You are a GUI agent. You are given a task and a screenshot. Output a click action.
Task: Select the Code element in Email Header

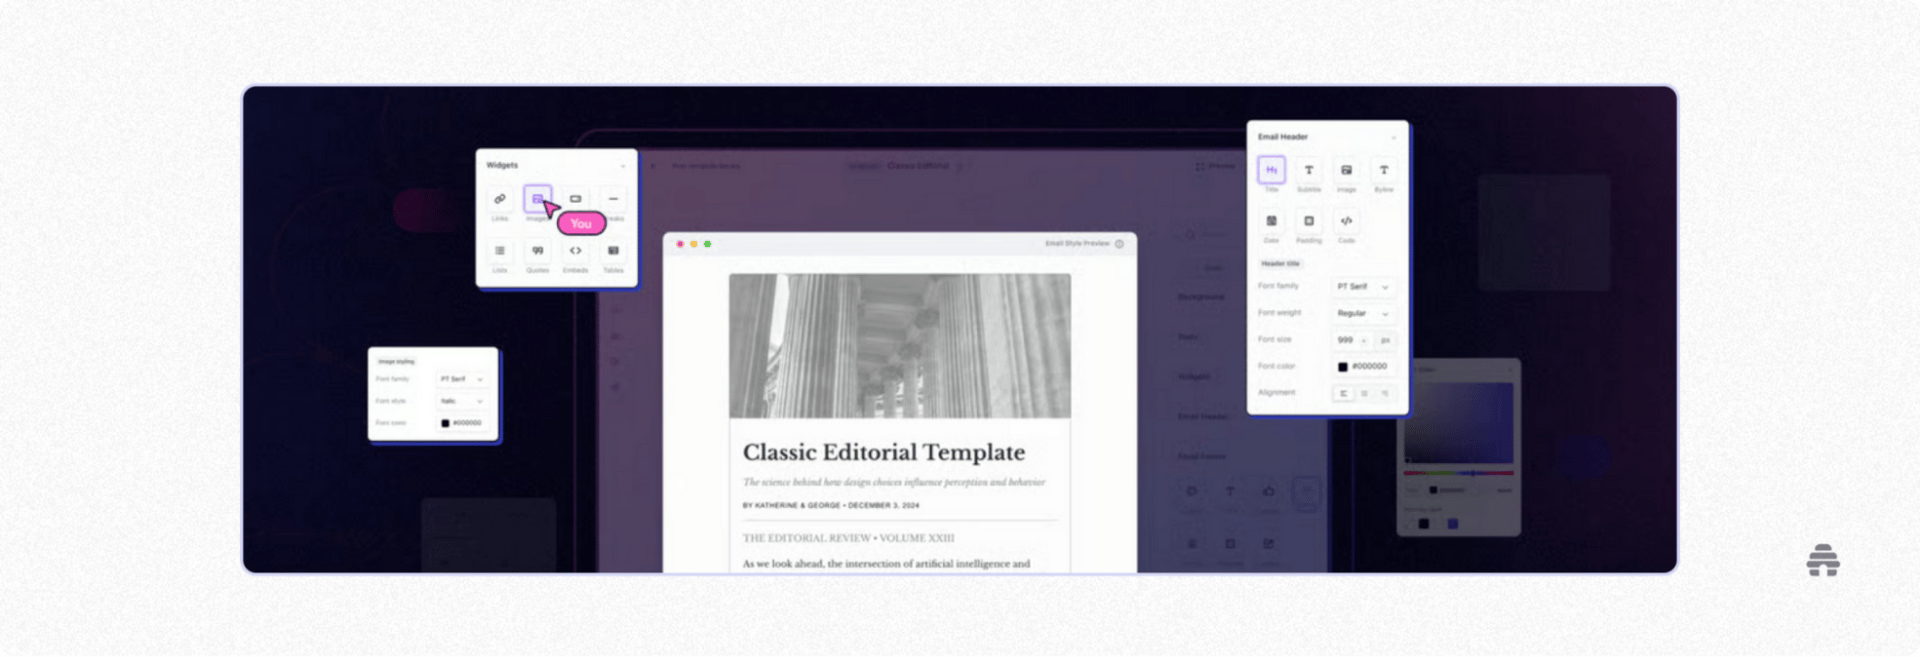[x=1347, y=221]
